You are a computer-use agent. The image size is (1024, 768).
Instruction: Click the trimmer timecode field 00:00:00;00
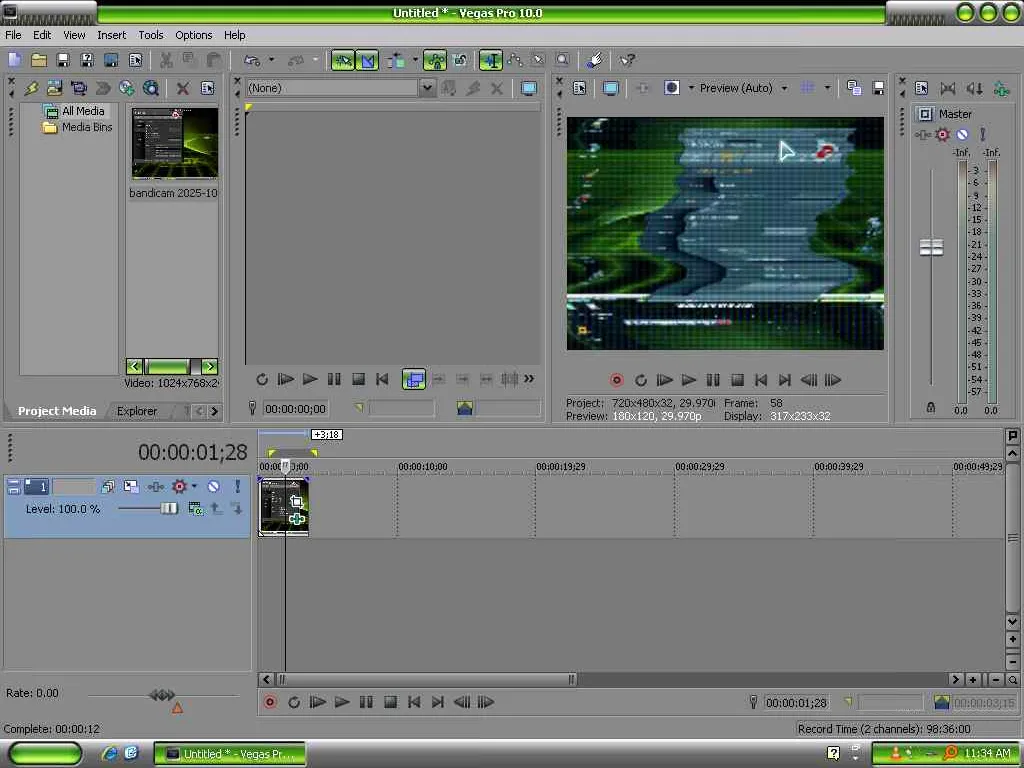pos(295,409)
